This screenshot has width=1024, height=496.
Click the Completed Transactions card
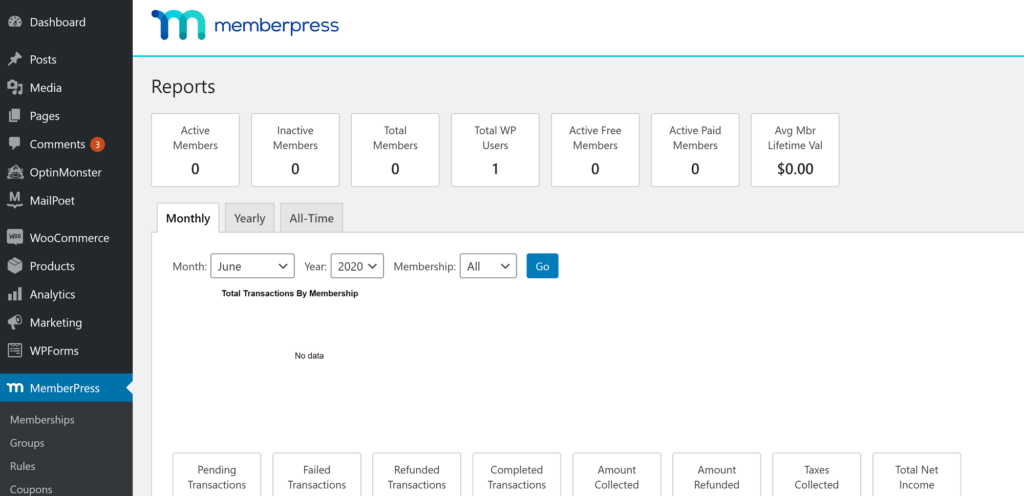pyautogui.click(x=517, y=474)
